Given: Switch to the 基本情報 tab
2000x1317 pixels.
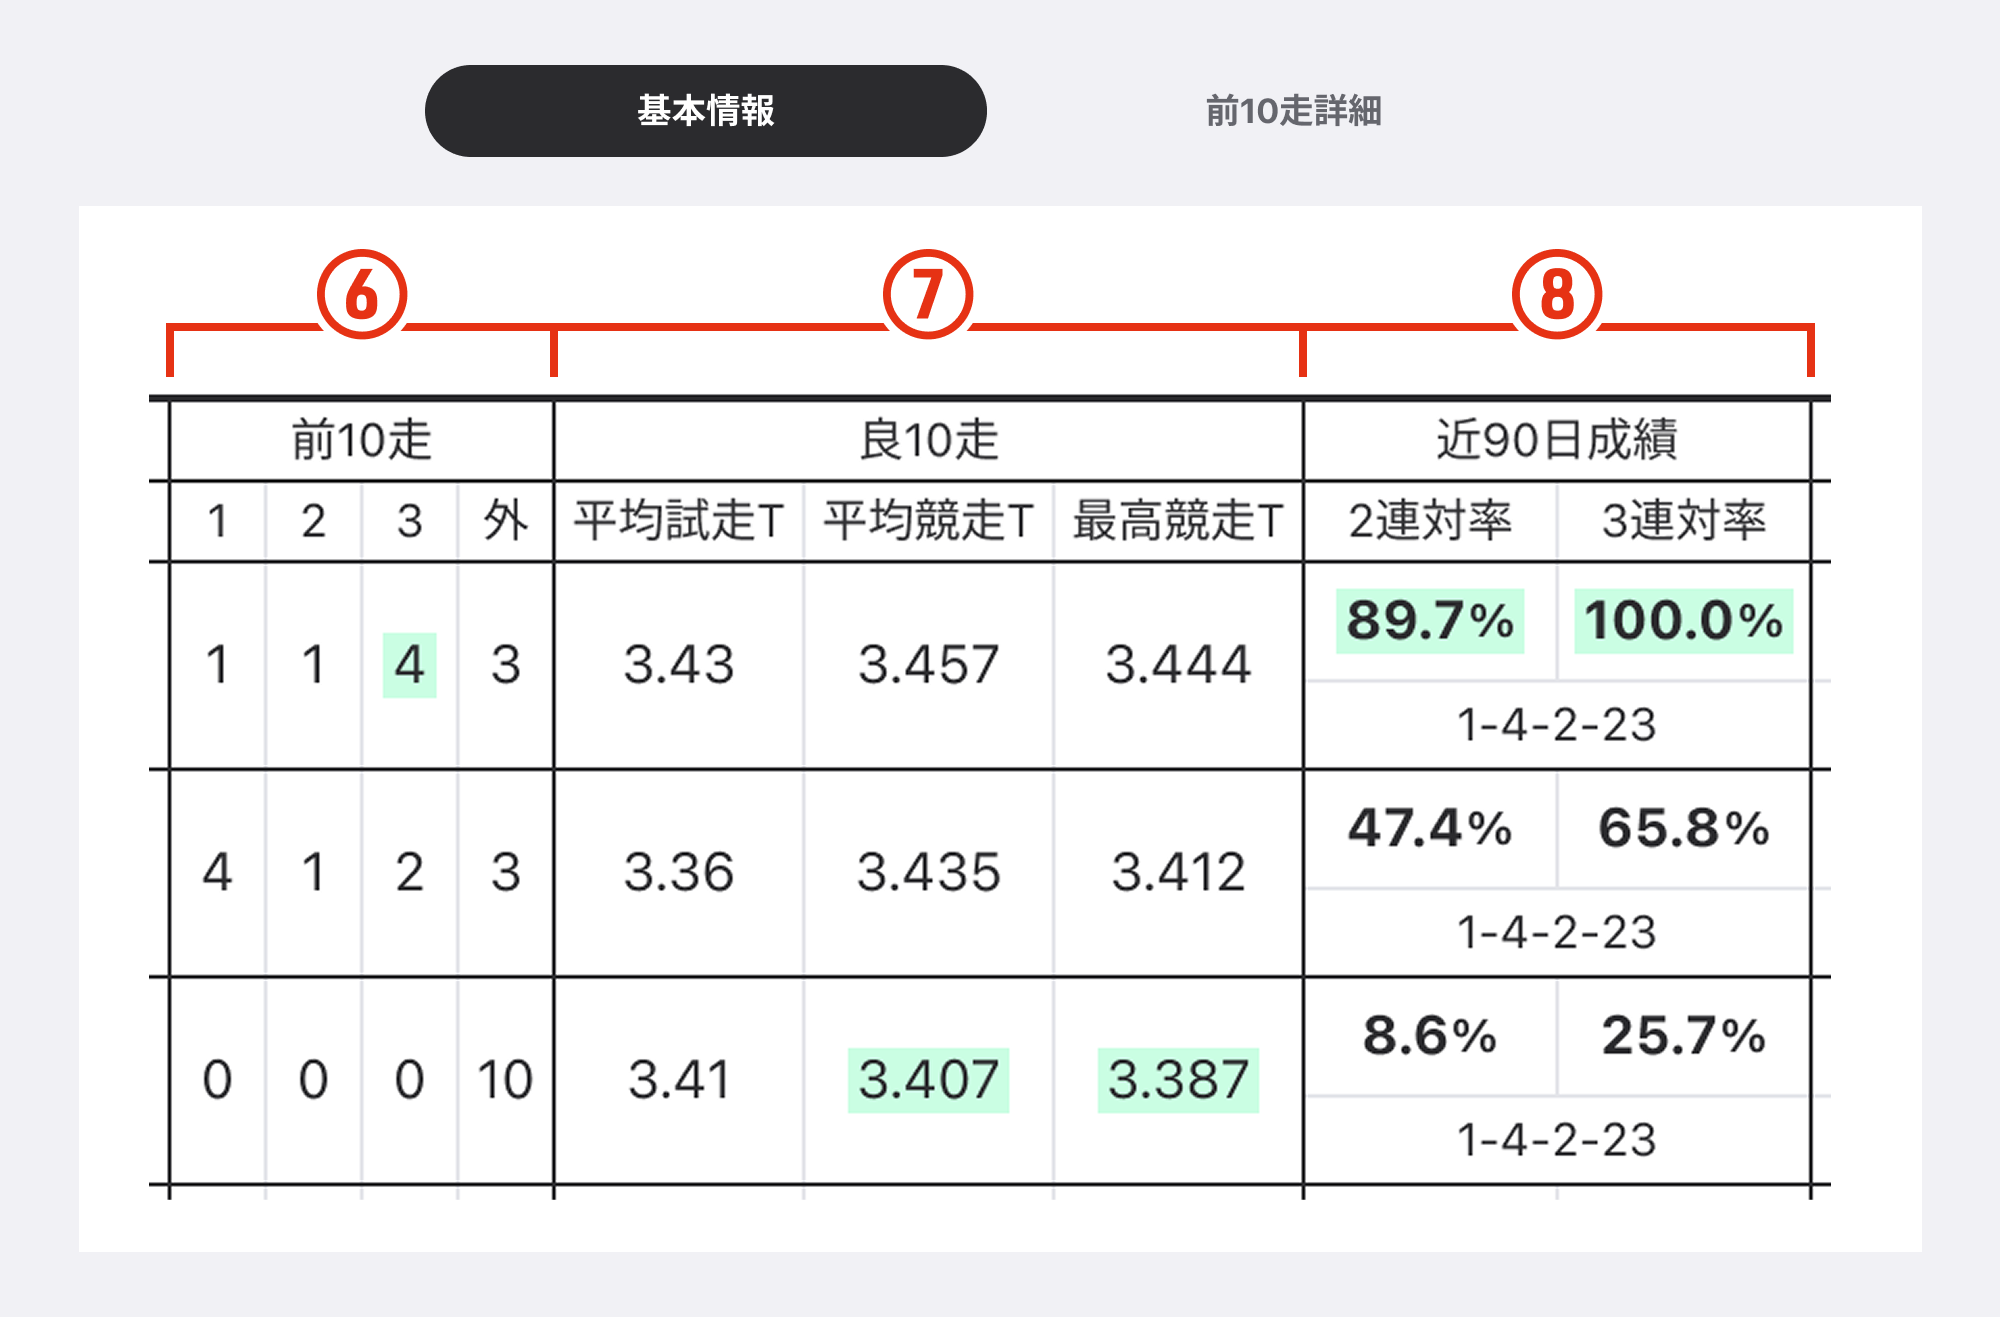Looking at the screenshot, I should [705, 111].
